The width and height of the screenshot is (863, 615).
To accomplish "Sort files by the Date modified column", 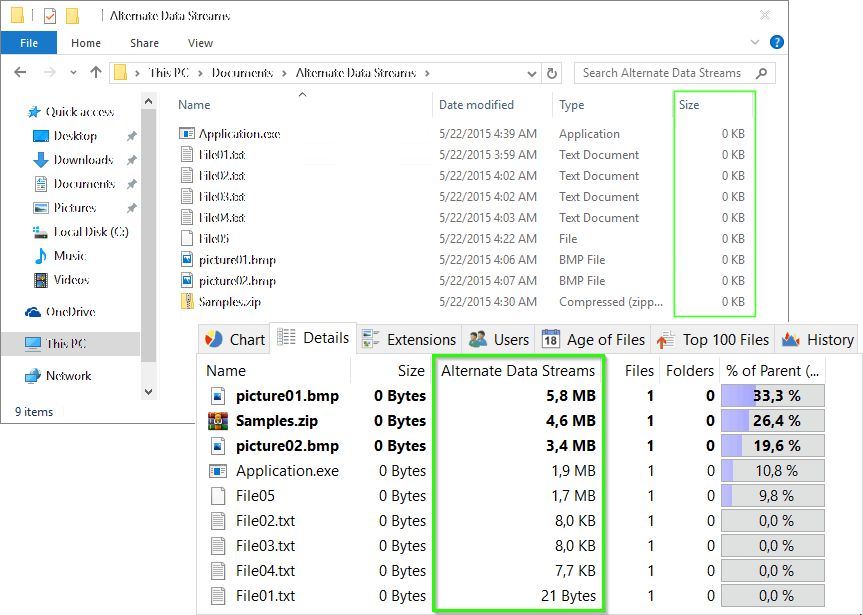I will [477, 104].
